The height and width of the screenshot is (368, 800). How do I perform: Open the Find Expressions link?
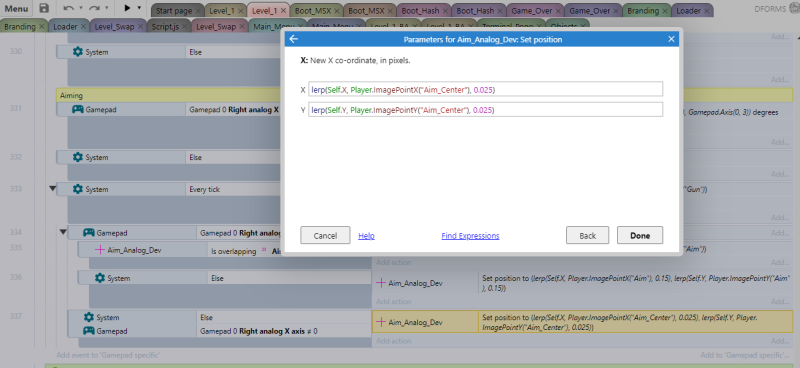tap(470, 236)
